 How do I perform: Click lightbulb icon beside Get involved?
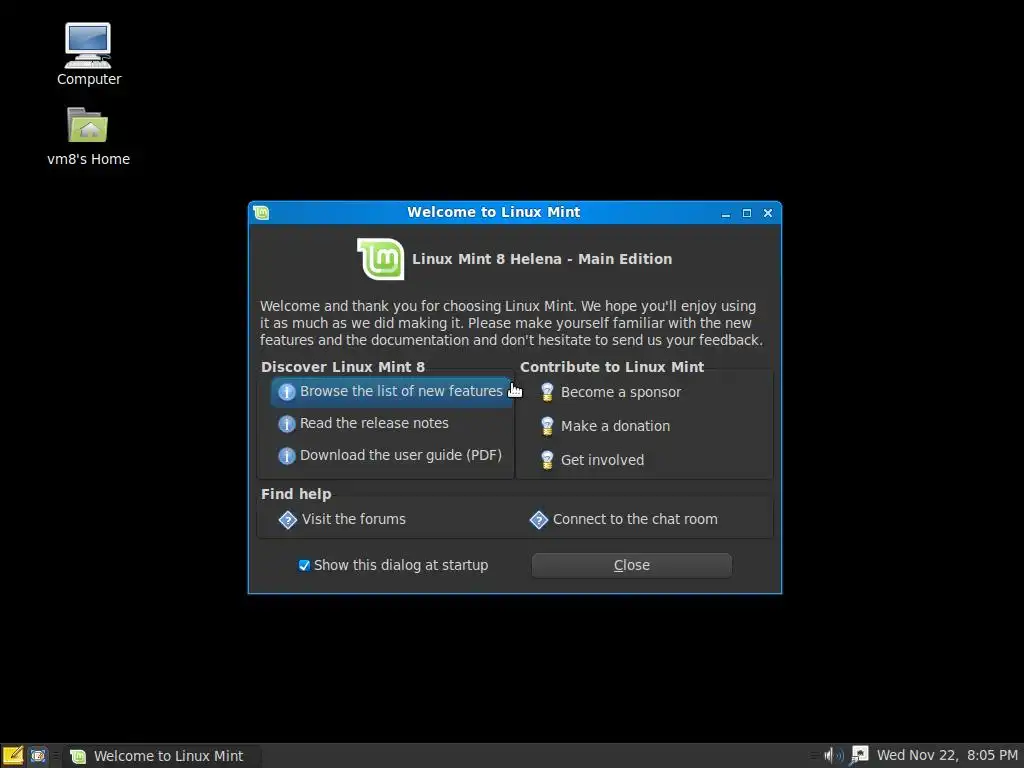tap(547, 460)
